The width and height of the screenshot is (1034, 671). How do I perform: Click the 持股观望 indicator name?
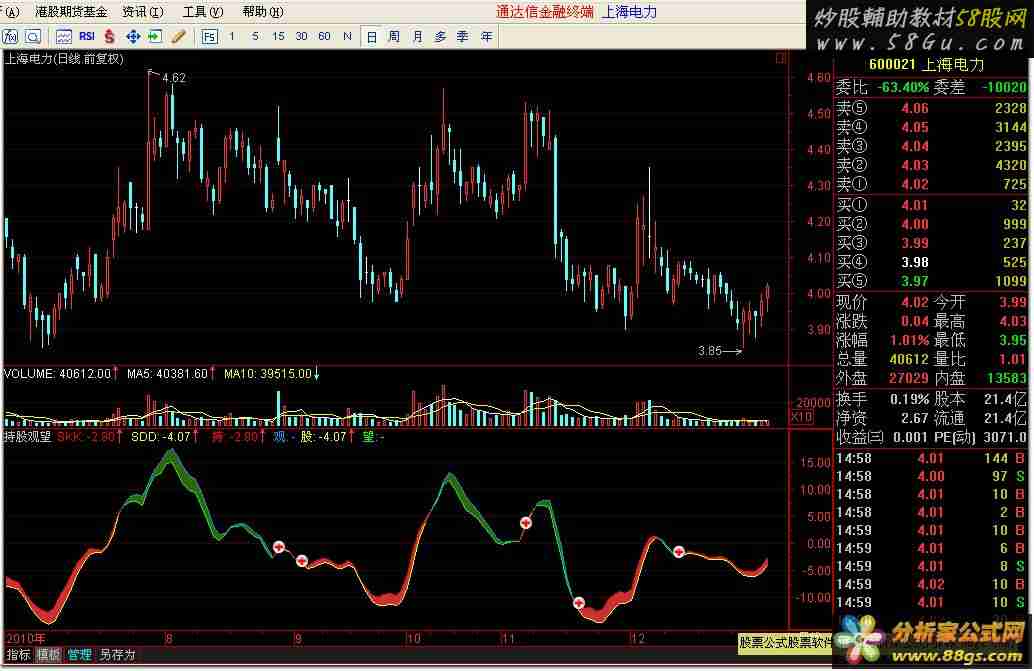point(27,436)
